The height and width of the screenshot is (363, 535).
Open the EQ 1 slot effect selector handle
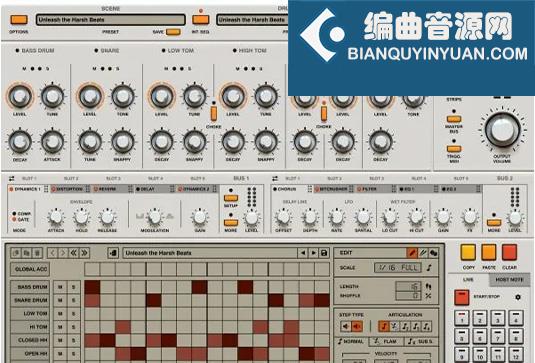point(436,189)
